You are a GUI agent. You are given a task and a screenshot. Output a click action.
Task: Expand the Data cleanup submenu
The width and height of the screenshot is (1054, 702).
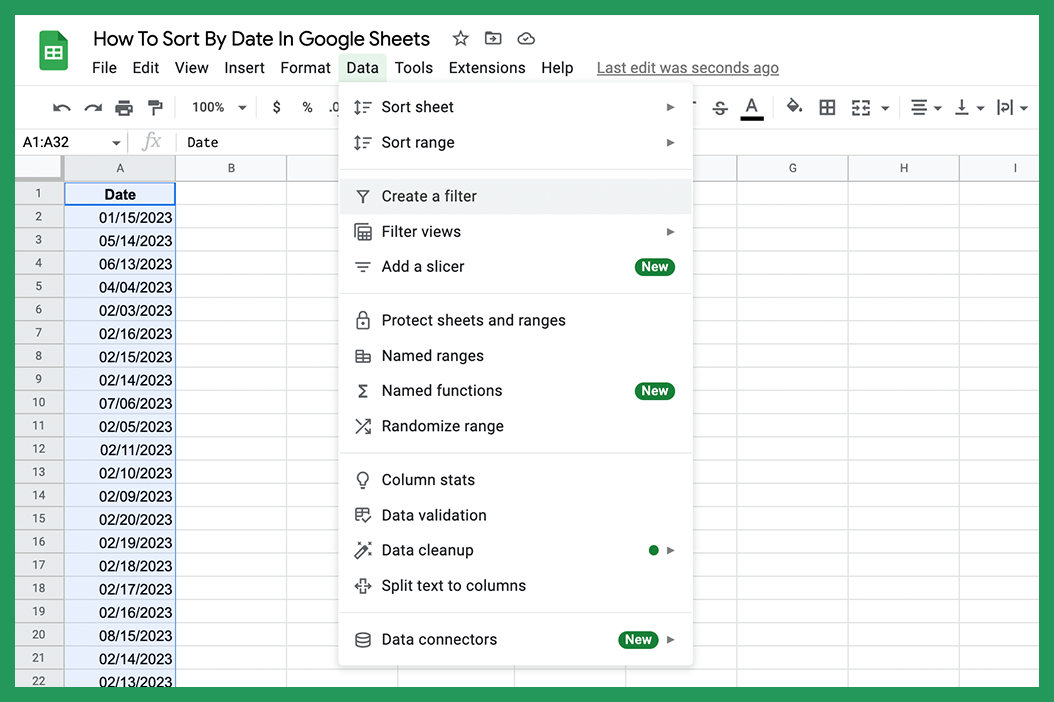(516, 551)
